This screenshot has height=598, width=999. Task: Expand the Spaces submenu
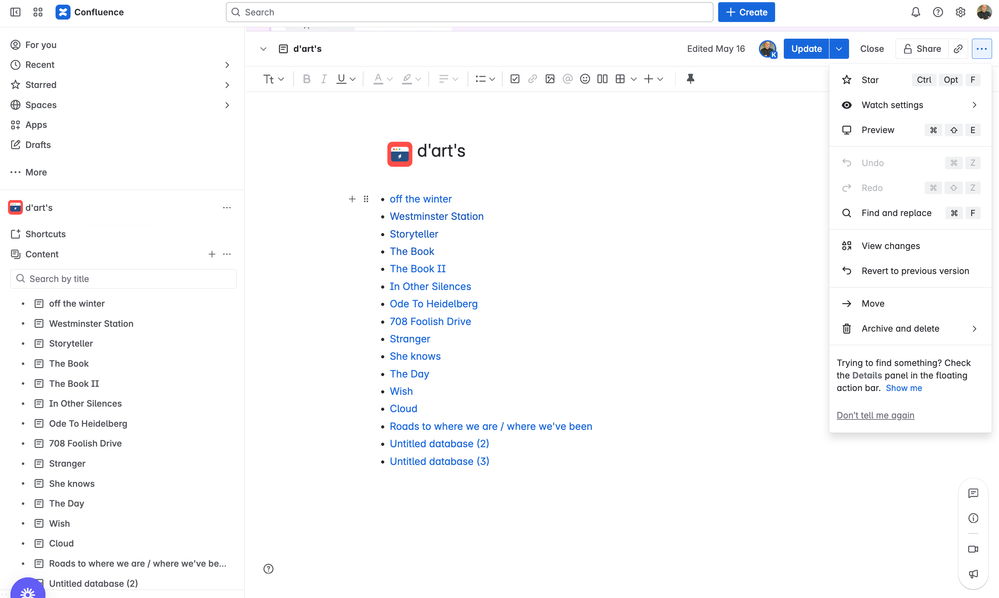(227, 105)
